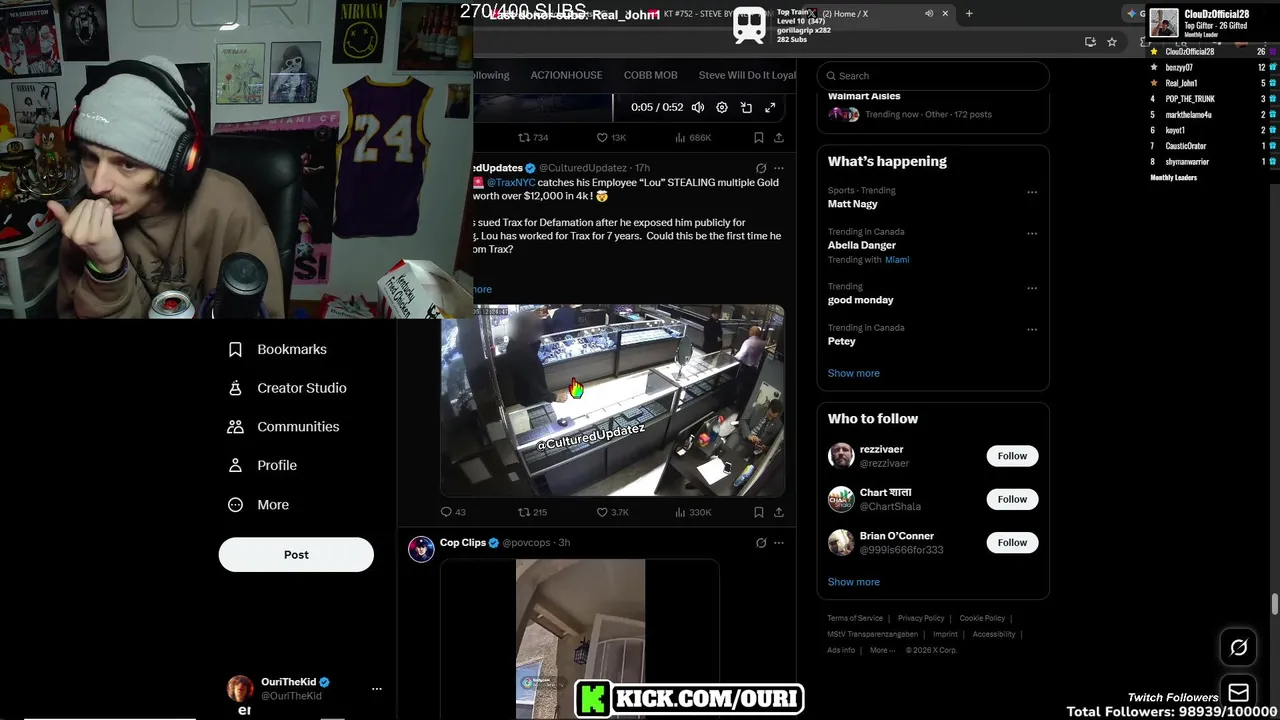Open the Miami trending-with link

click(x=897, y=260)
